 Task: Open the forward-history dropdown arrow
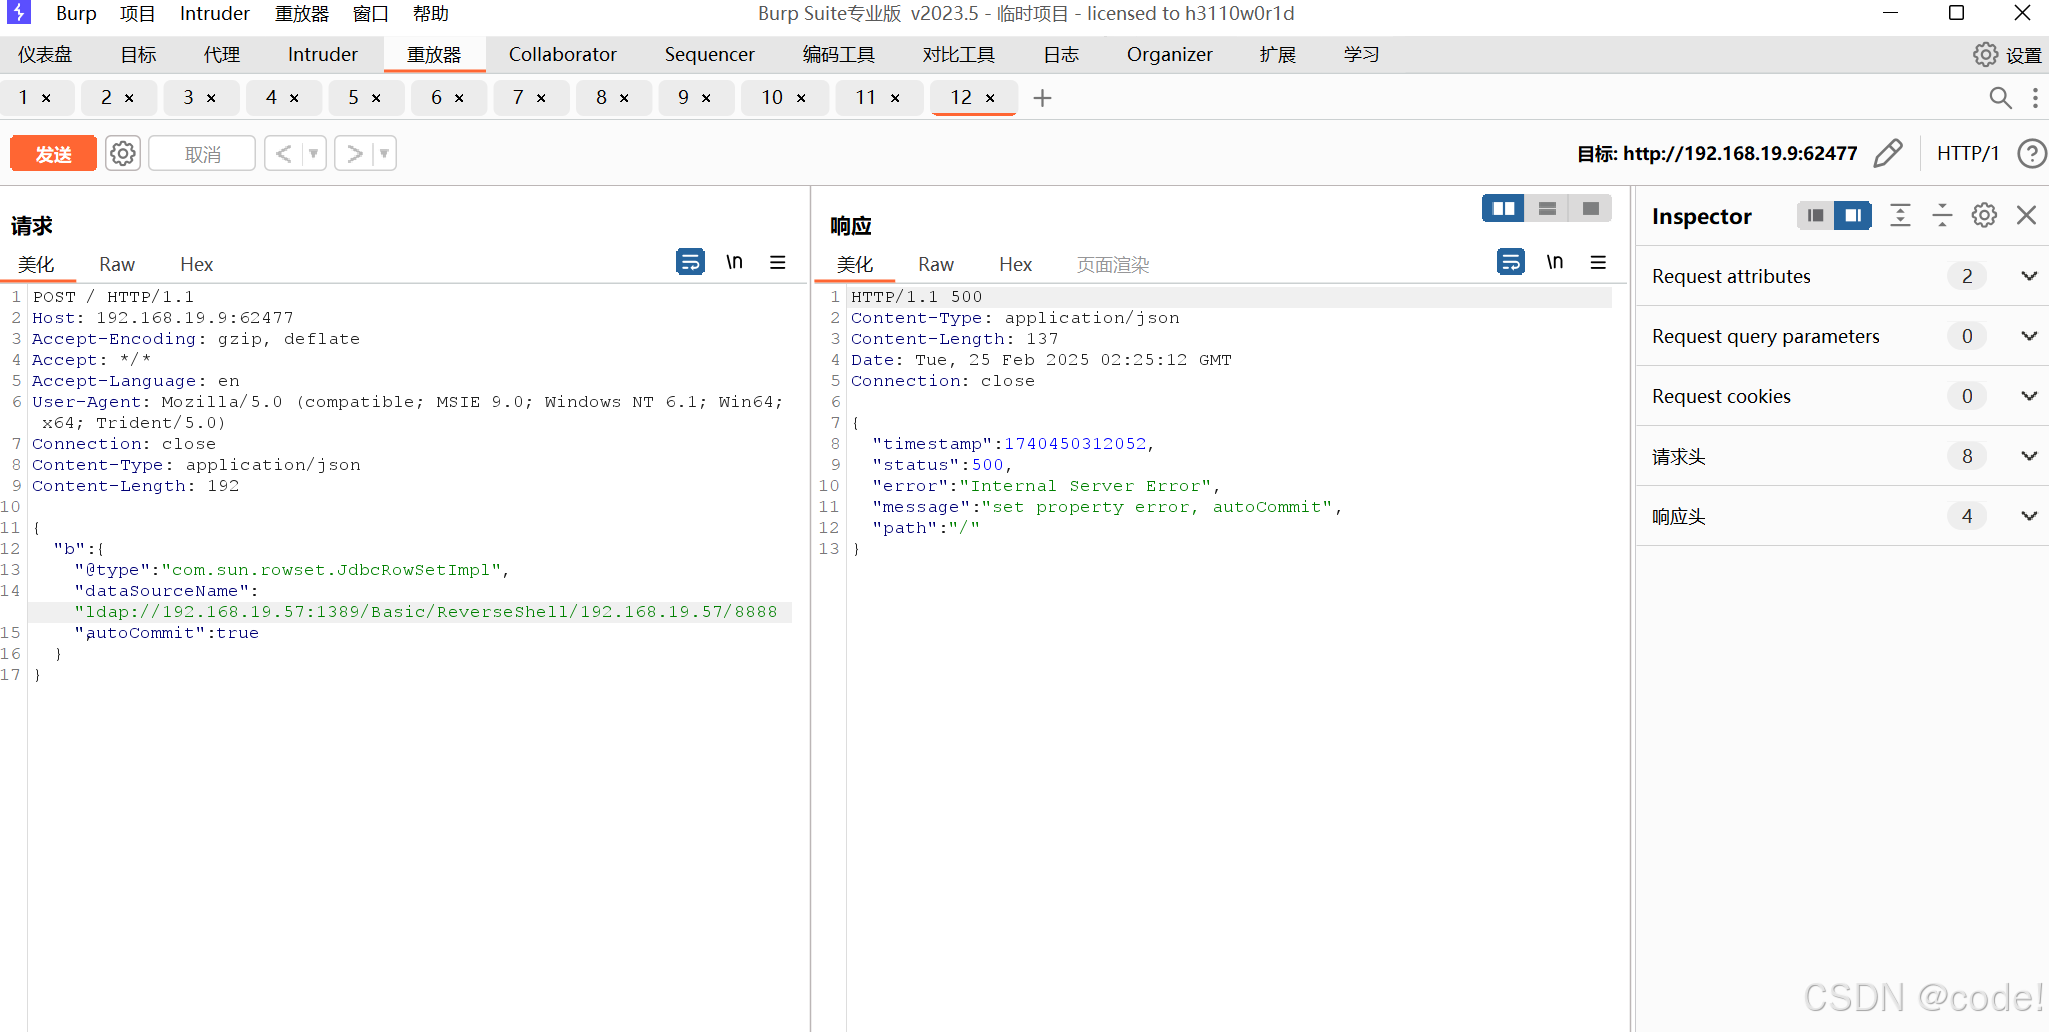(x=385, y=154)
